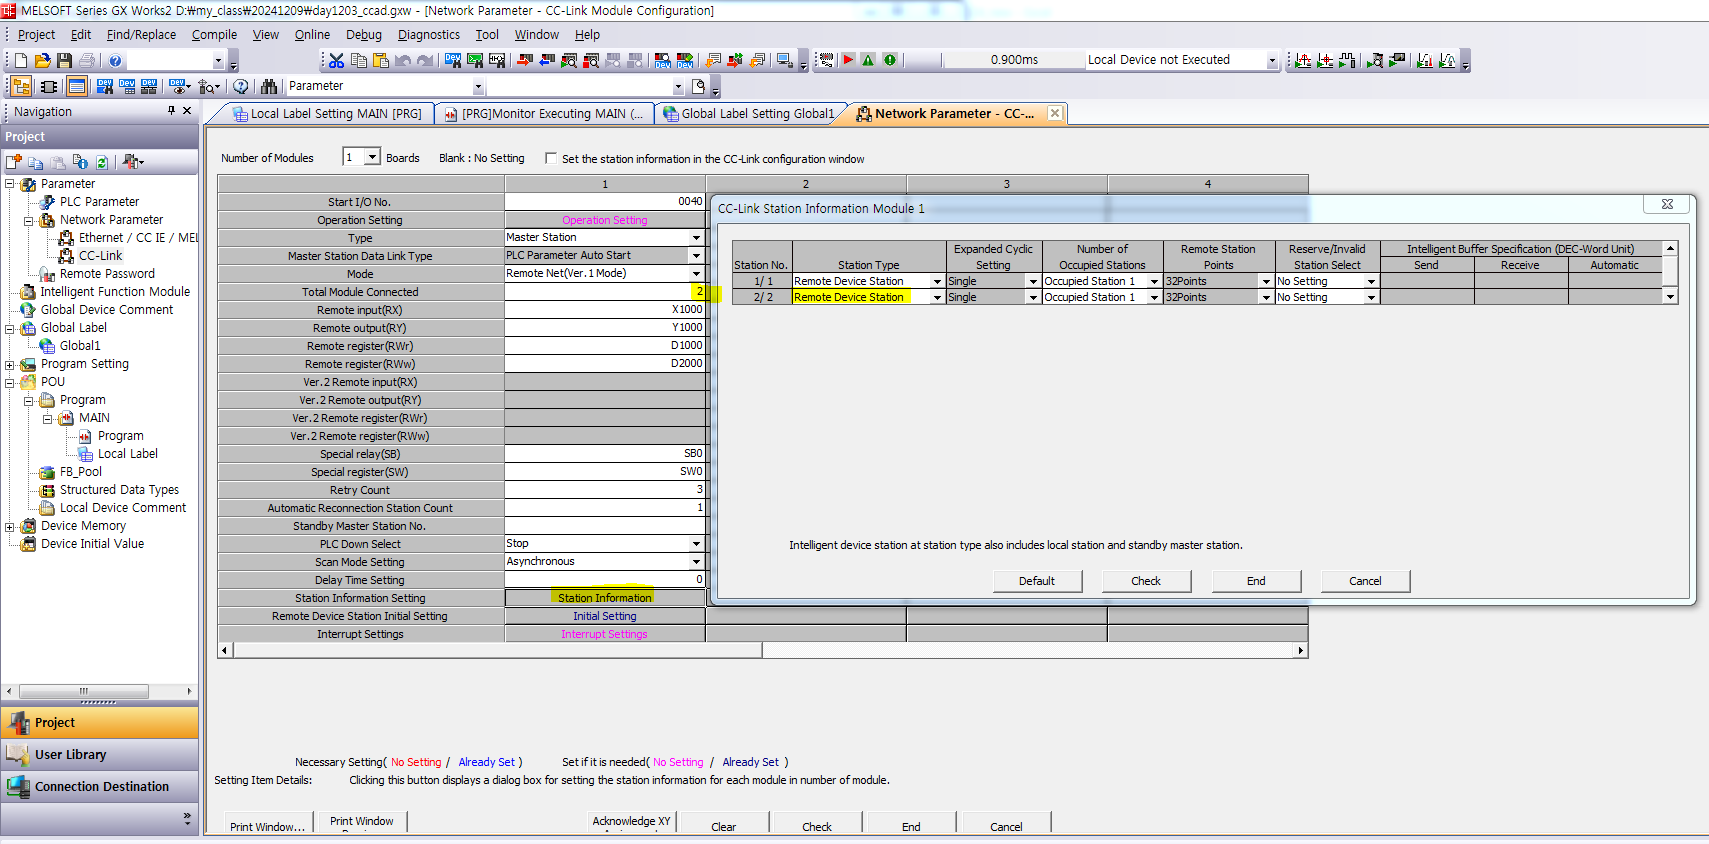Click End in CC-Link Station Information dialog
Viewport: 1709px width, 844px height.
[x=1256, y=581]
